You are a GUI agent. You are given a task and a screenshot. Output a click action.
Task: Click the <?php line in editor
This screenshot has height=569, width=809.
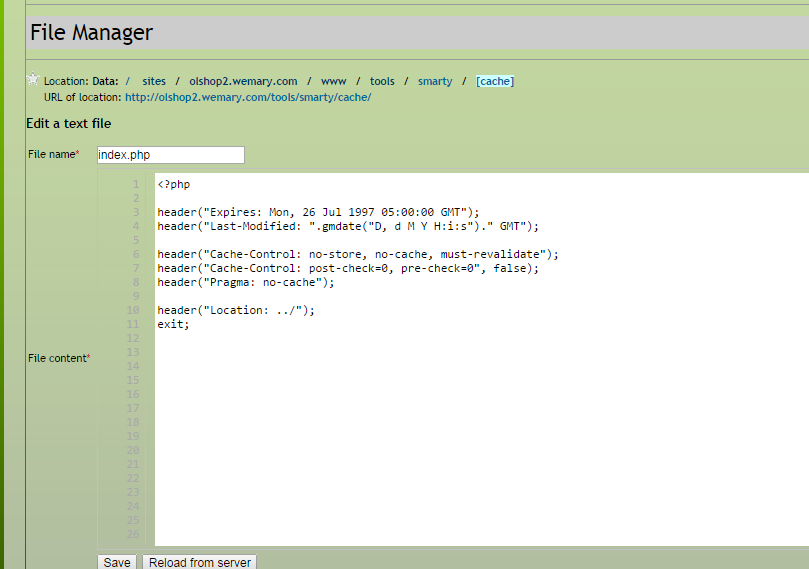(174, 184)
